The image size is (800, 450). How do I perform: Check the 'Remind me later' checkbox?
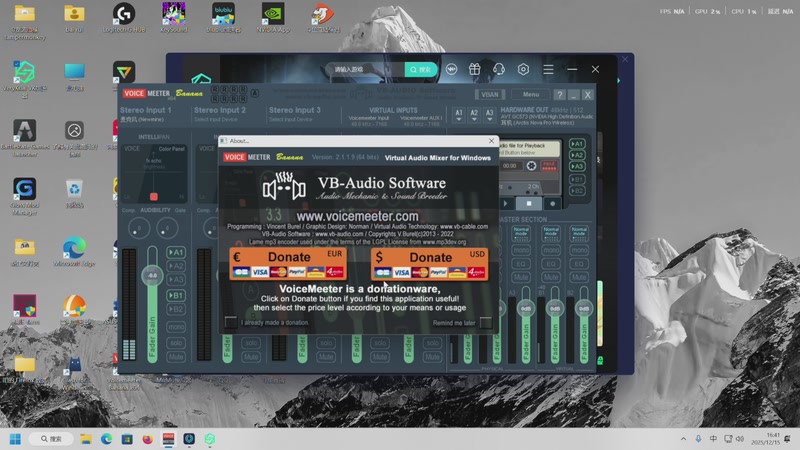(x=486, y=322)
